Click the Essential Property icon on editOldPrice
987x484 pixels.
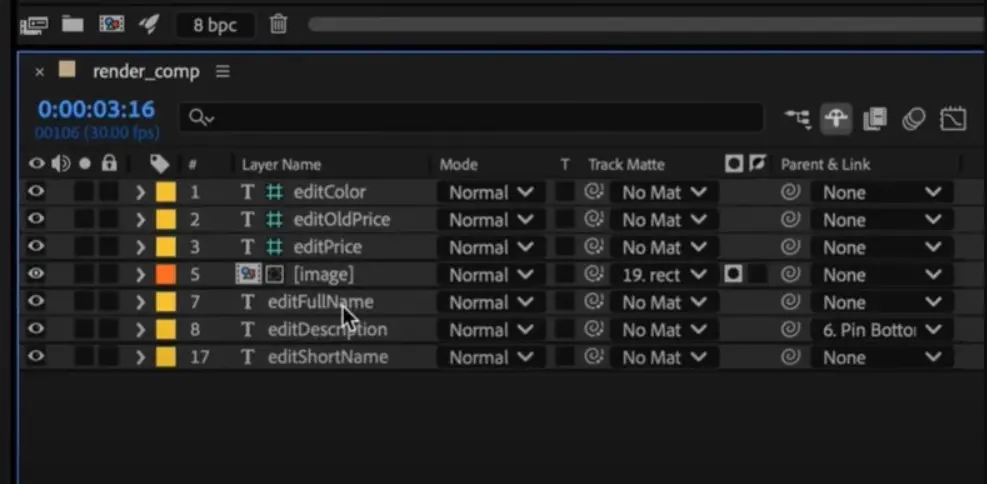click(274, 220)
